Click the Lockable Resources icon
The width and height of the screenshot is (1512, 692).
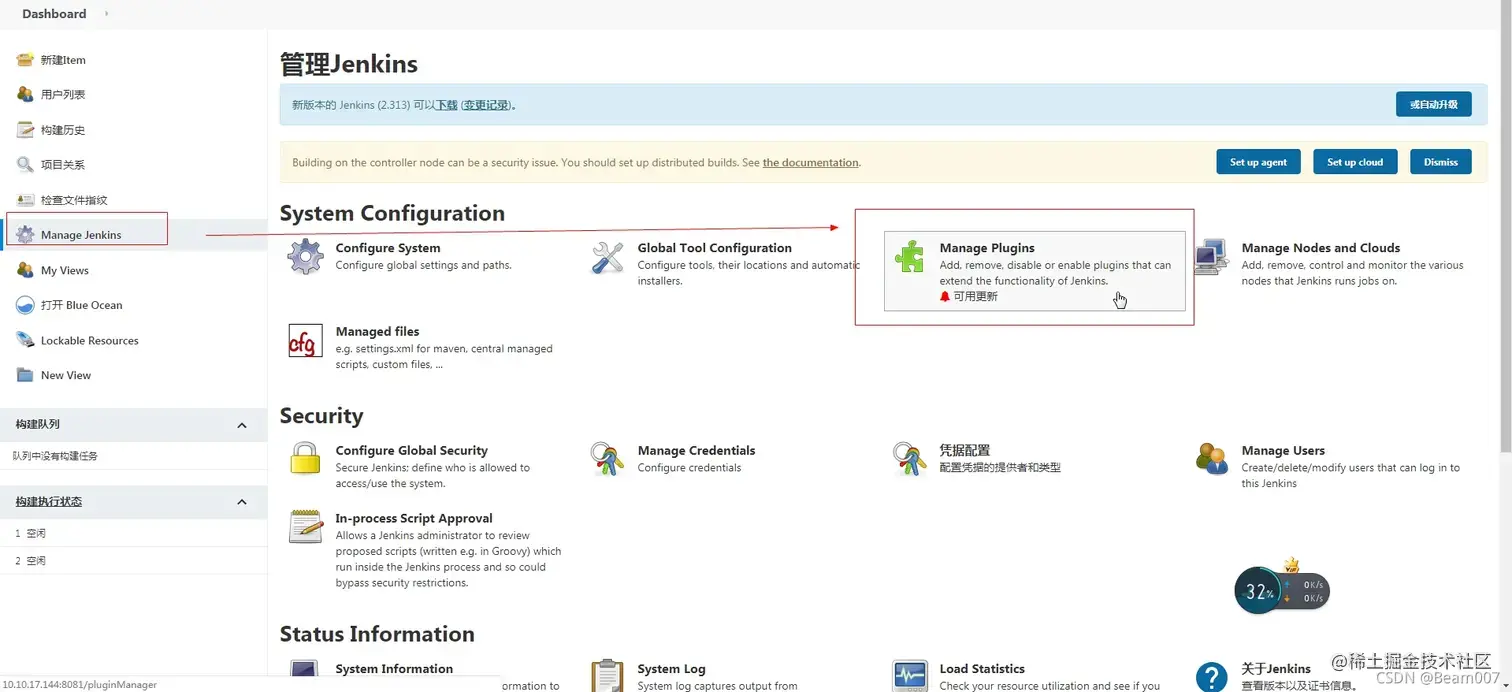25,340
